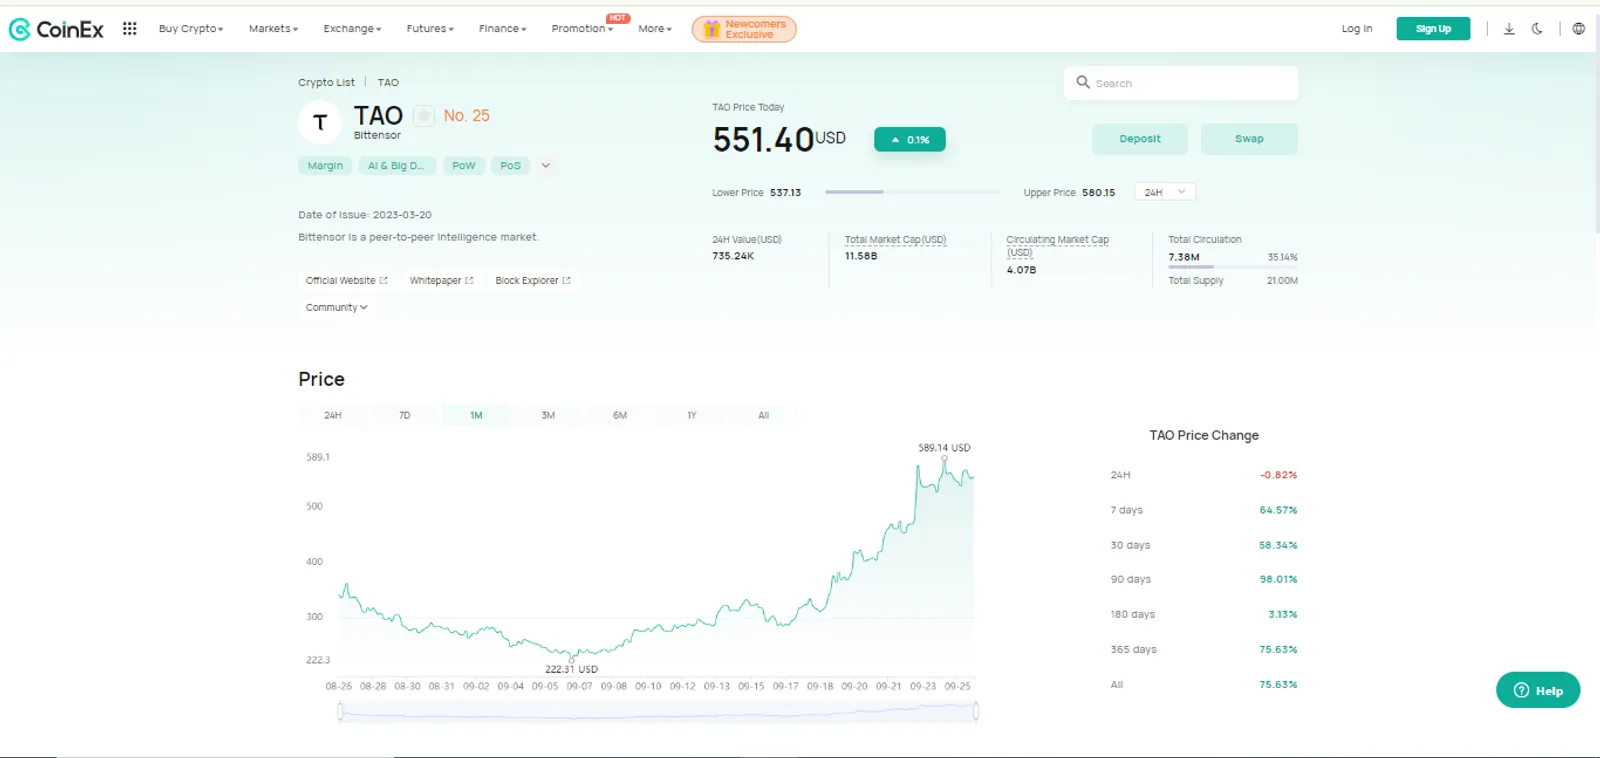The height and width of the screenshot is (758, 1600).
Task: Open Finance dropdown menu
Action: point(502,28)
